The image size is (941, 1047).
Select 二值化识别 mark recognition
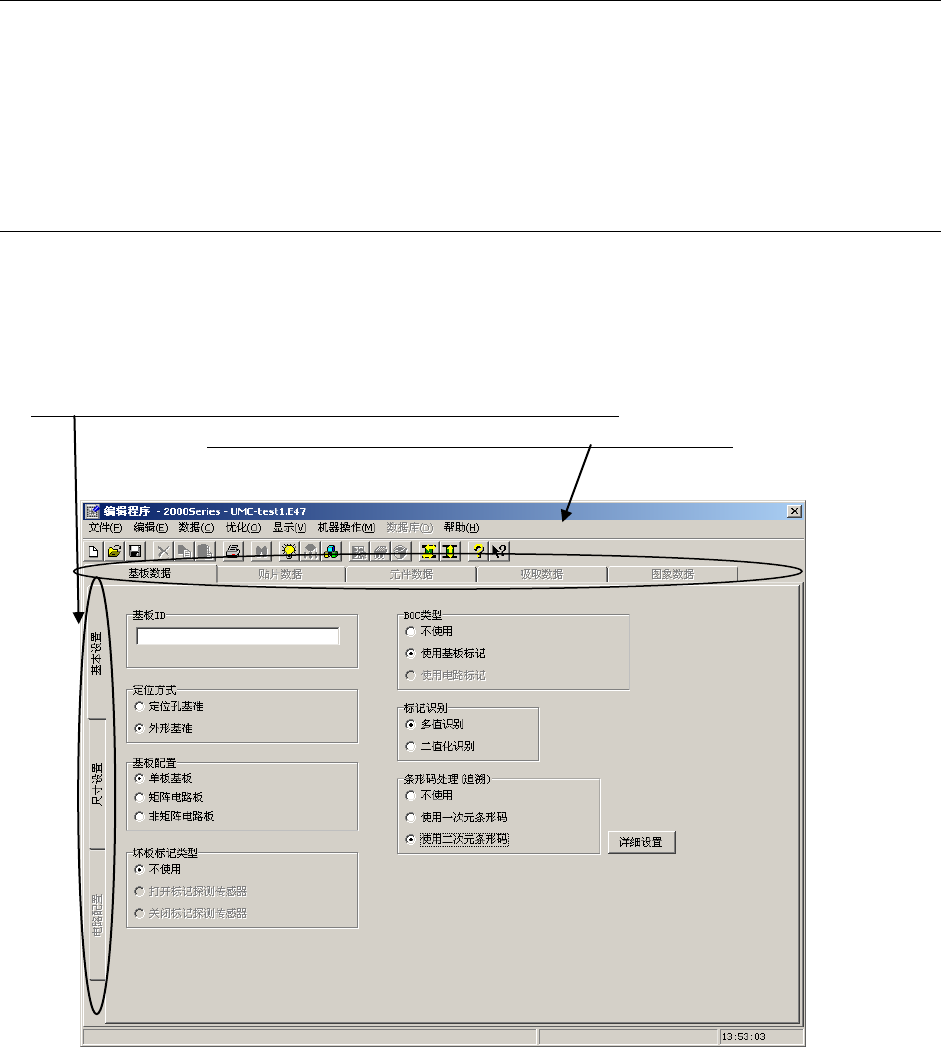440,747
